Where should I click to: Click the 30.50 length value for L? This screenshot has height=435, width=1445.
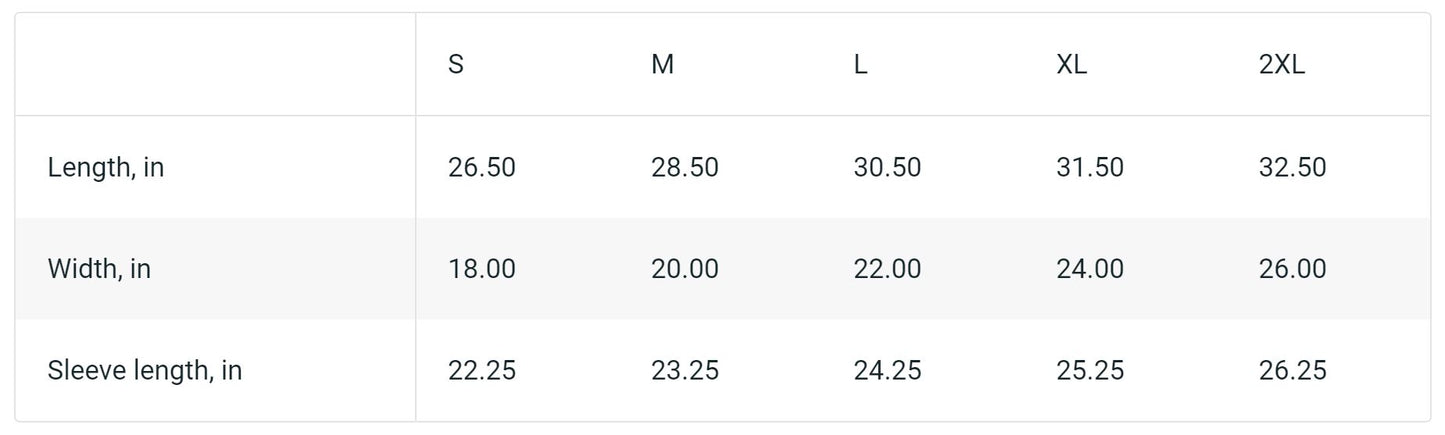click(887, 167)
